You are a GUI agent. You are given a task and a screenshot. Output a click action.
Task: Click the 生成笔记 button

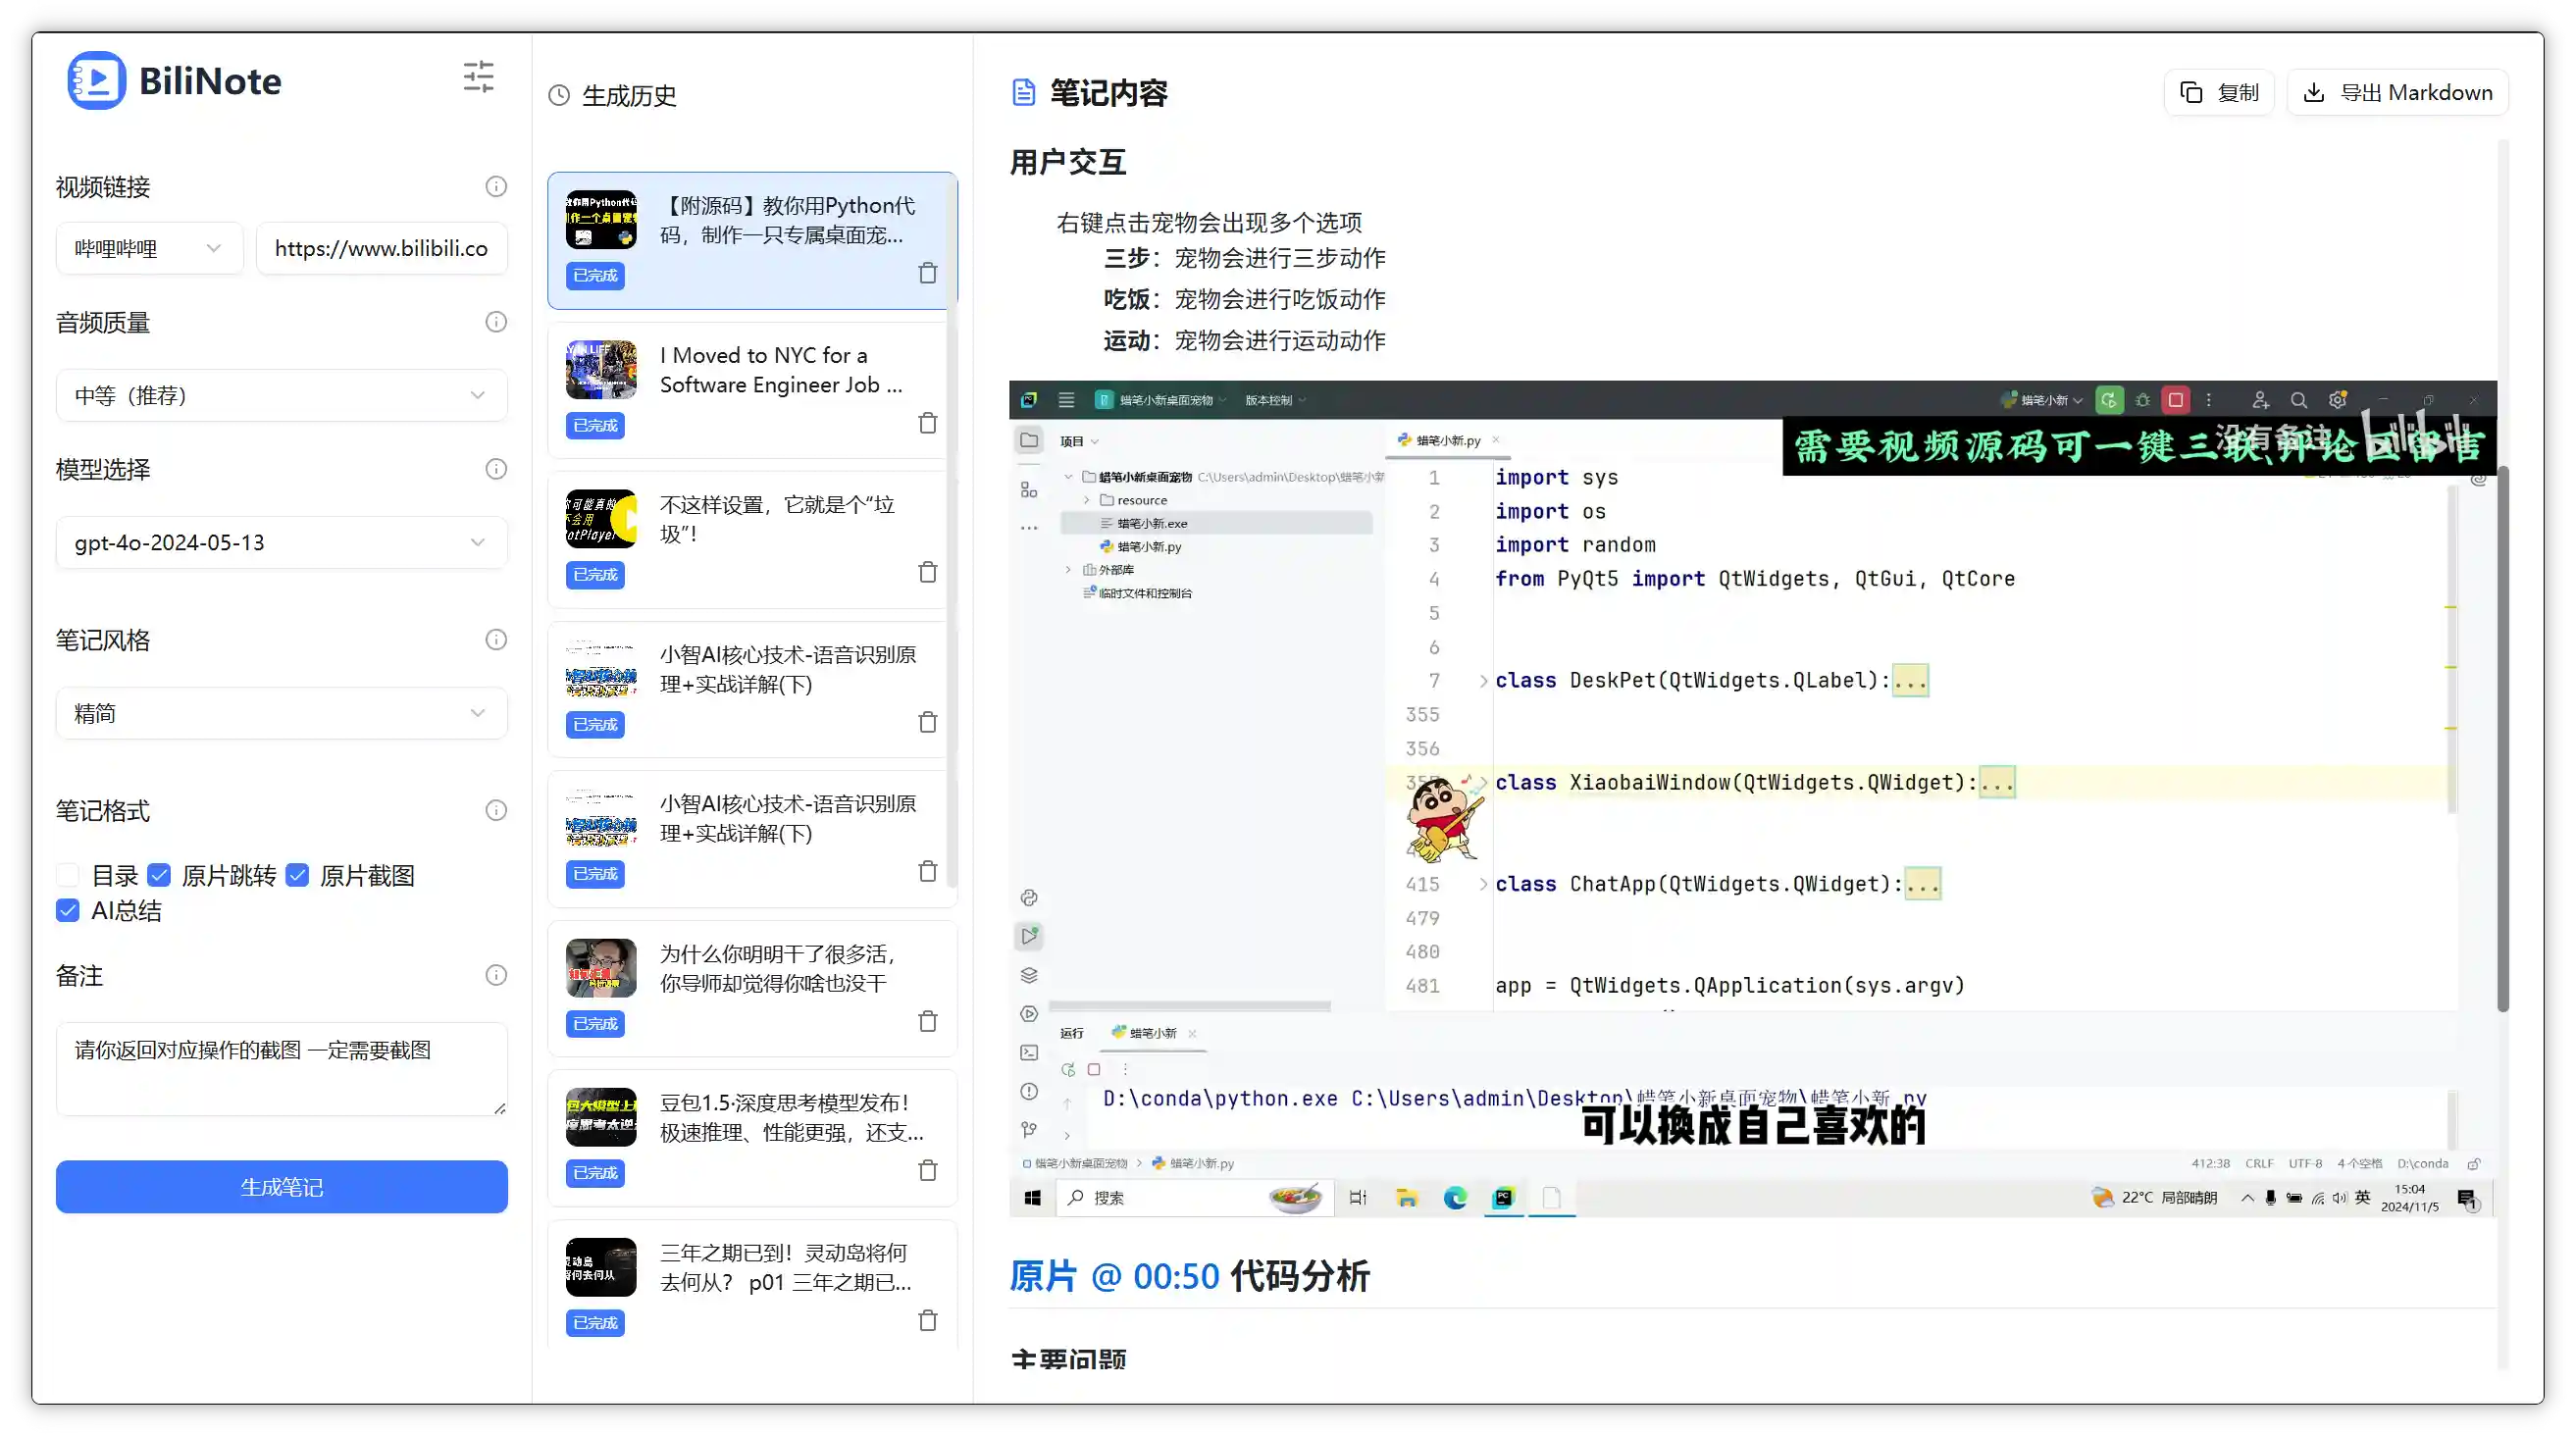(x=281, y=1187)
